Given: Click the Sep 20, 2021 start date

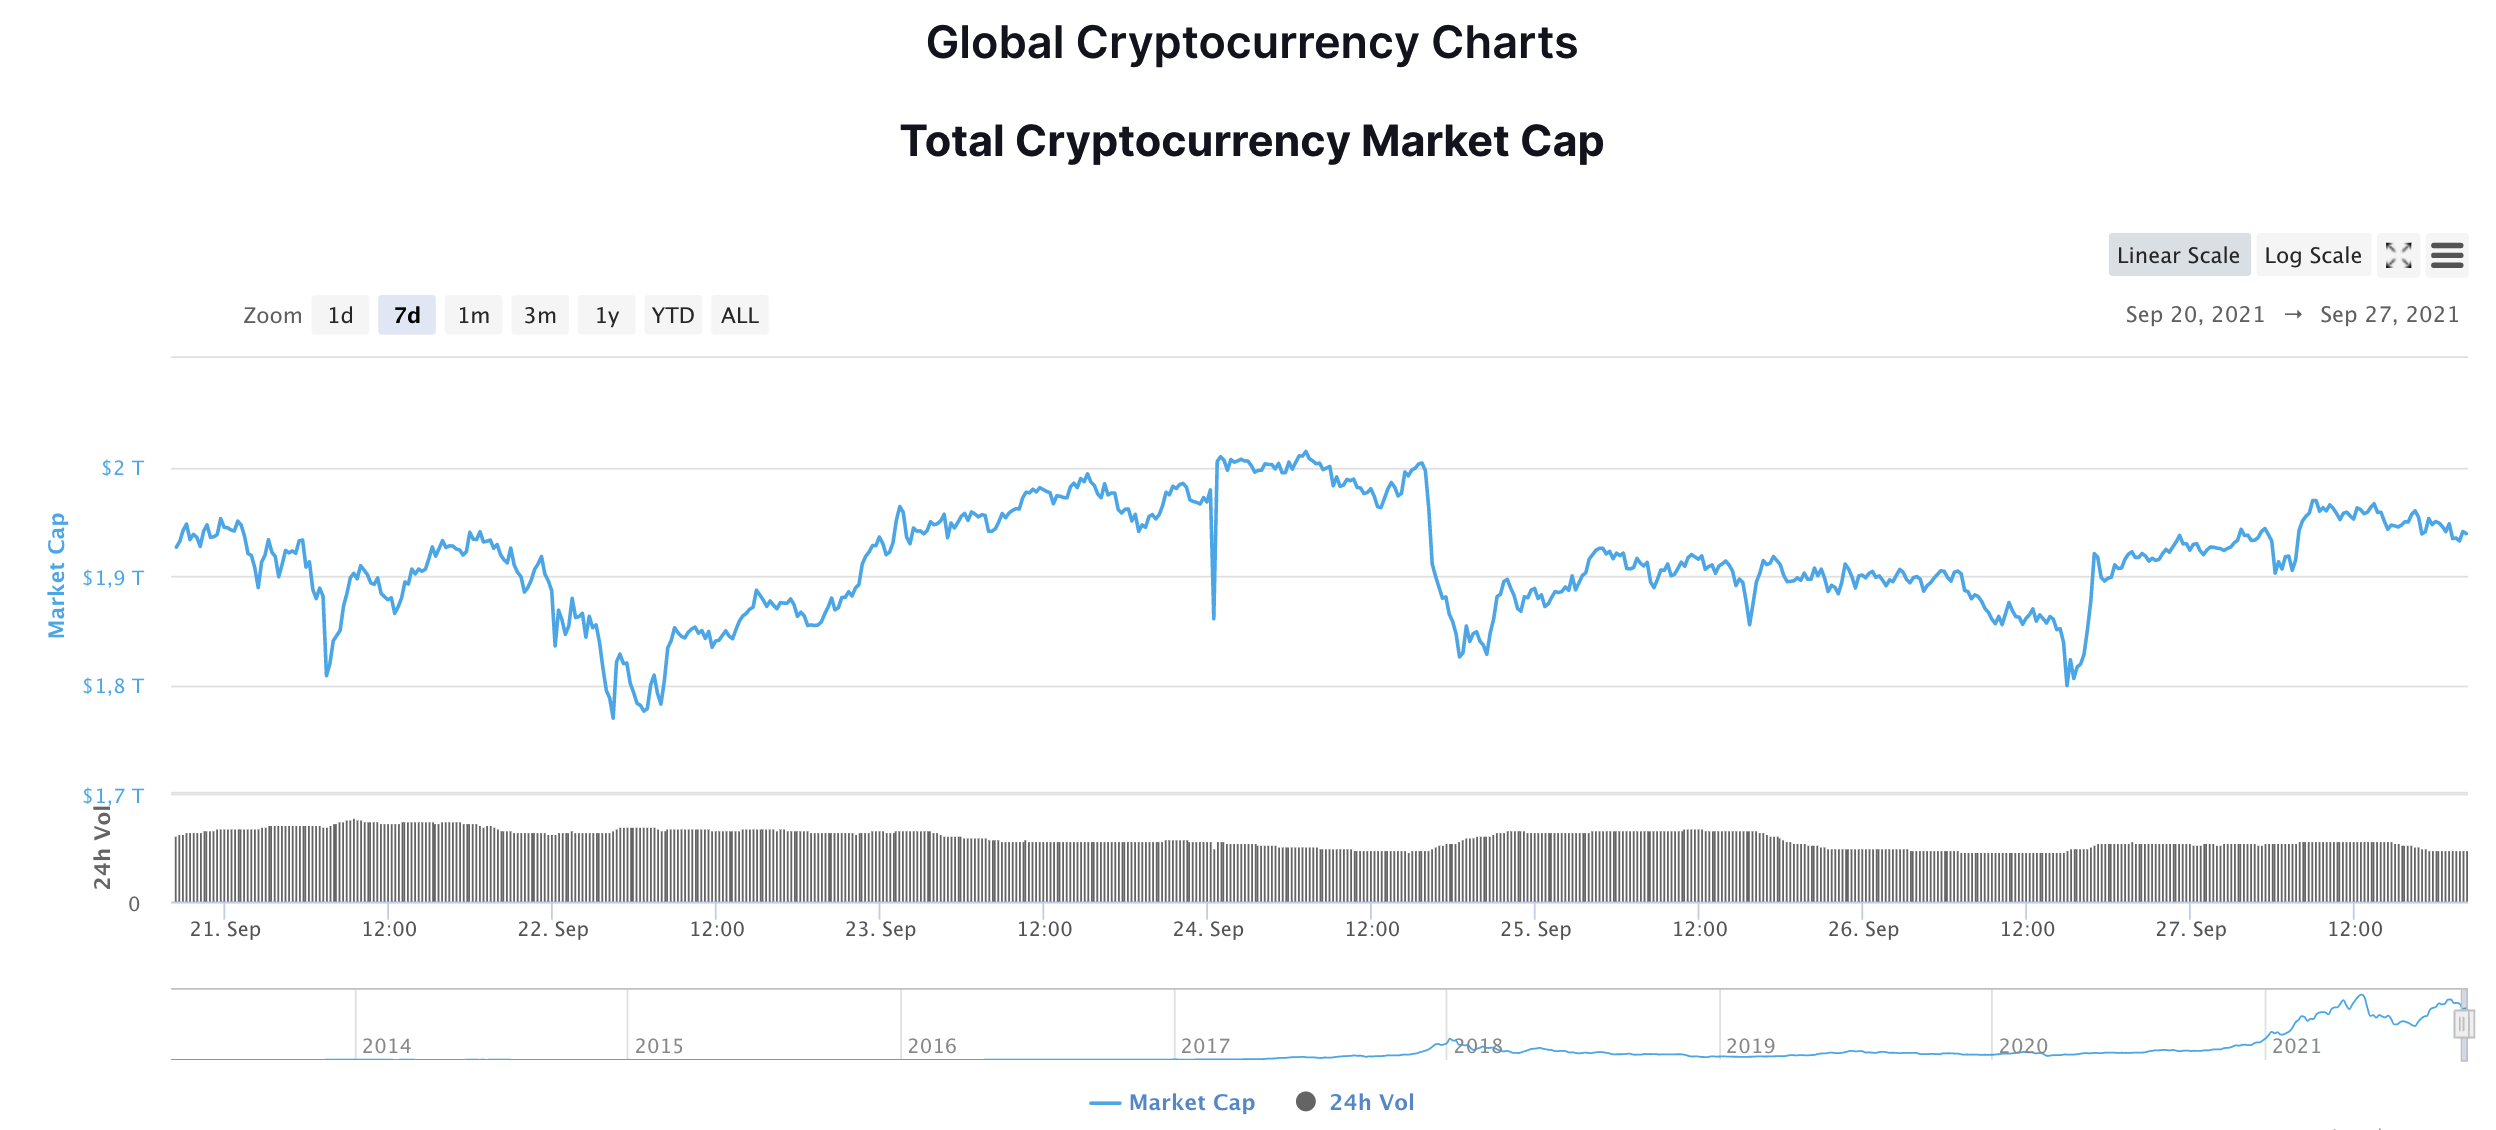Looking at the screenshot, I should coord(2194,314).
